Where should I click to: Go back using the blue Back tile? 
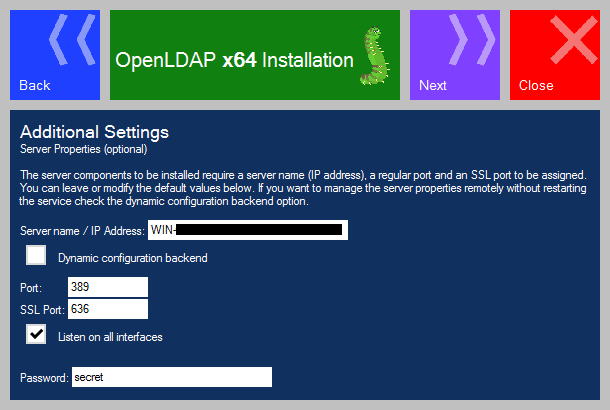point(55,55)
